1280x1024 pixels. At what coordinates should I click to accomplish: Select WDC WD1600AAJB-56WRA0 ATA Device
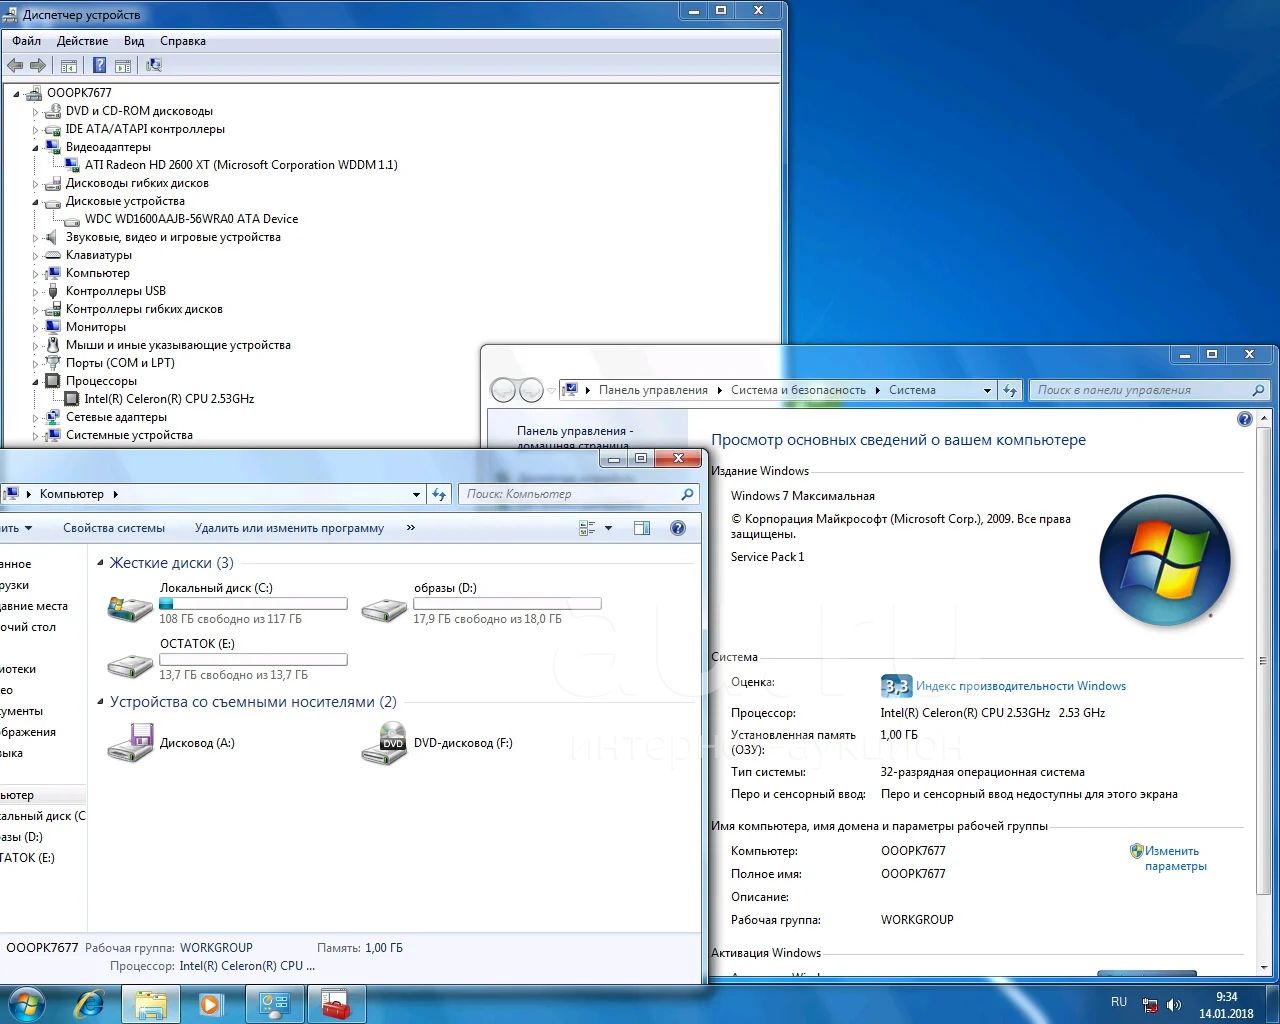click(191, 219)
